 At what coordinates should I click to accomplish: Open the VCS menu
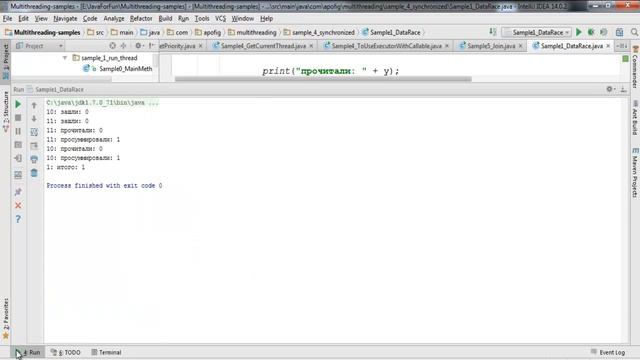pos(220,18)
